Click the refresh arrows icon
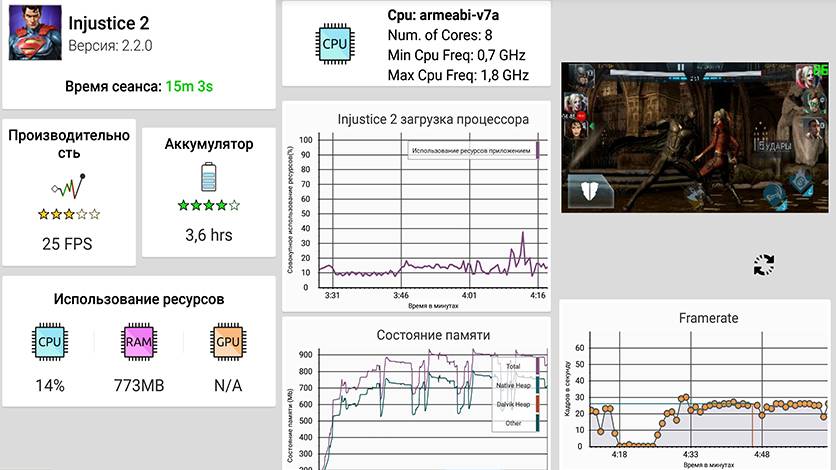Image resolution: width=836 pixels, height=470 pixels. click(x=764, y=265)
